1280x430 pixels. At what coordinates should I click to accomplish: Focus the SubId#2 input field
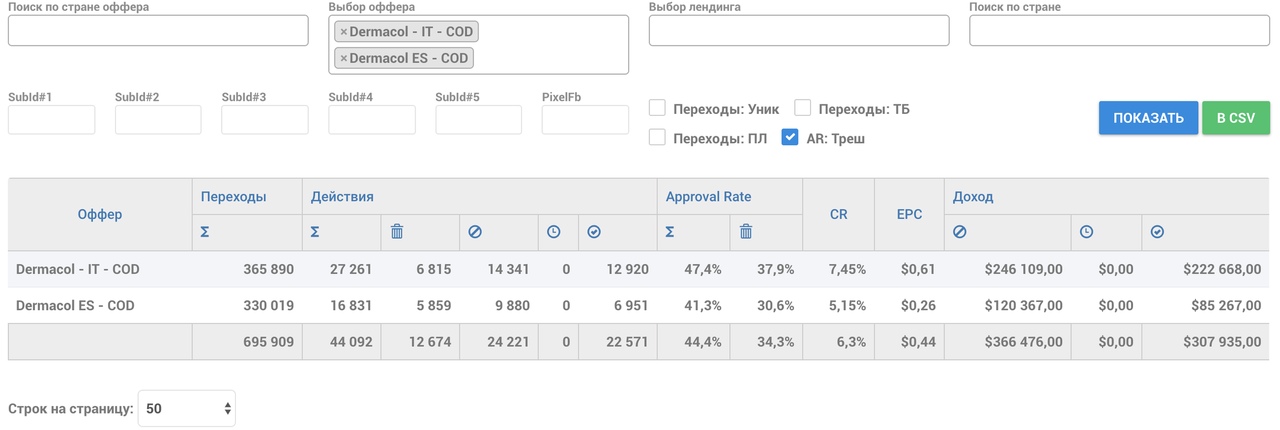tap(158, 120)
